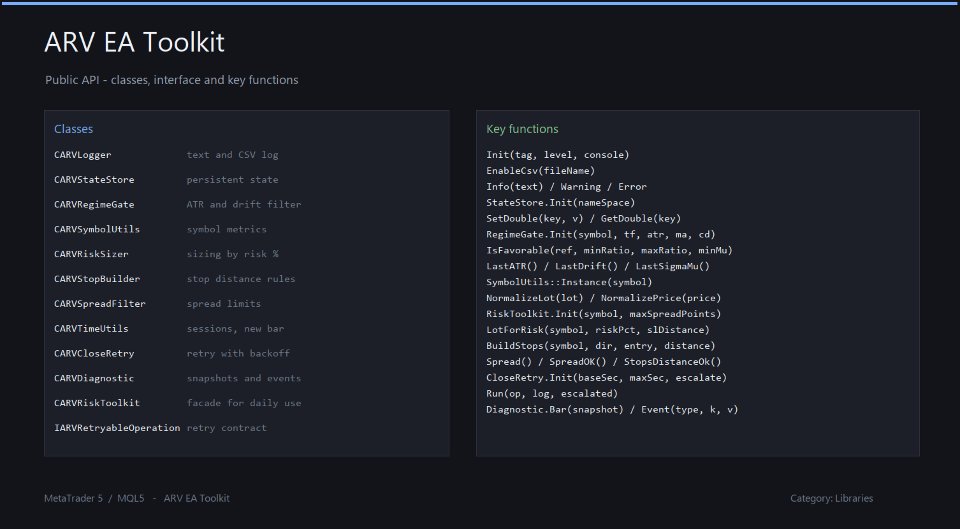This screenshot has width=960, height=529.
Task: Click the 'symbol metrics' description
Action: (x=227, y=229)
